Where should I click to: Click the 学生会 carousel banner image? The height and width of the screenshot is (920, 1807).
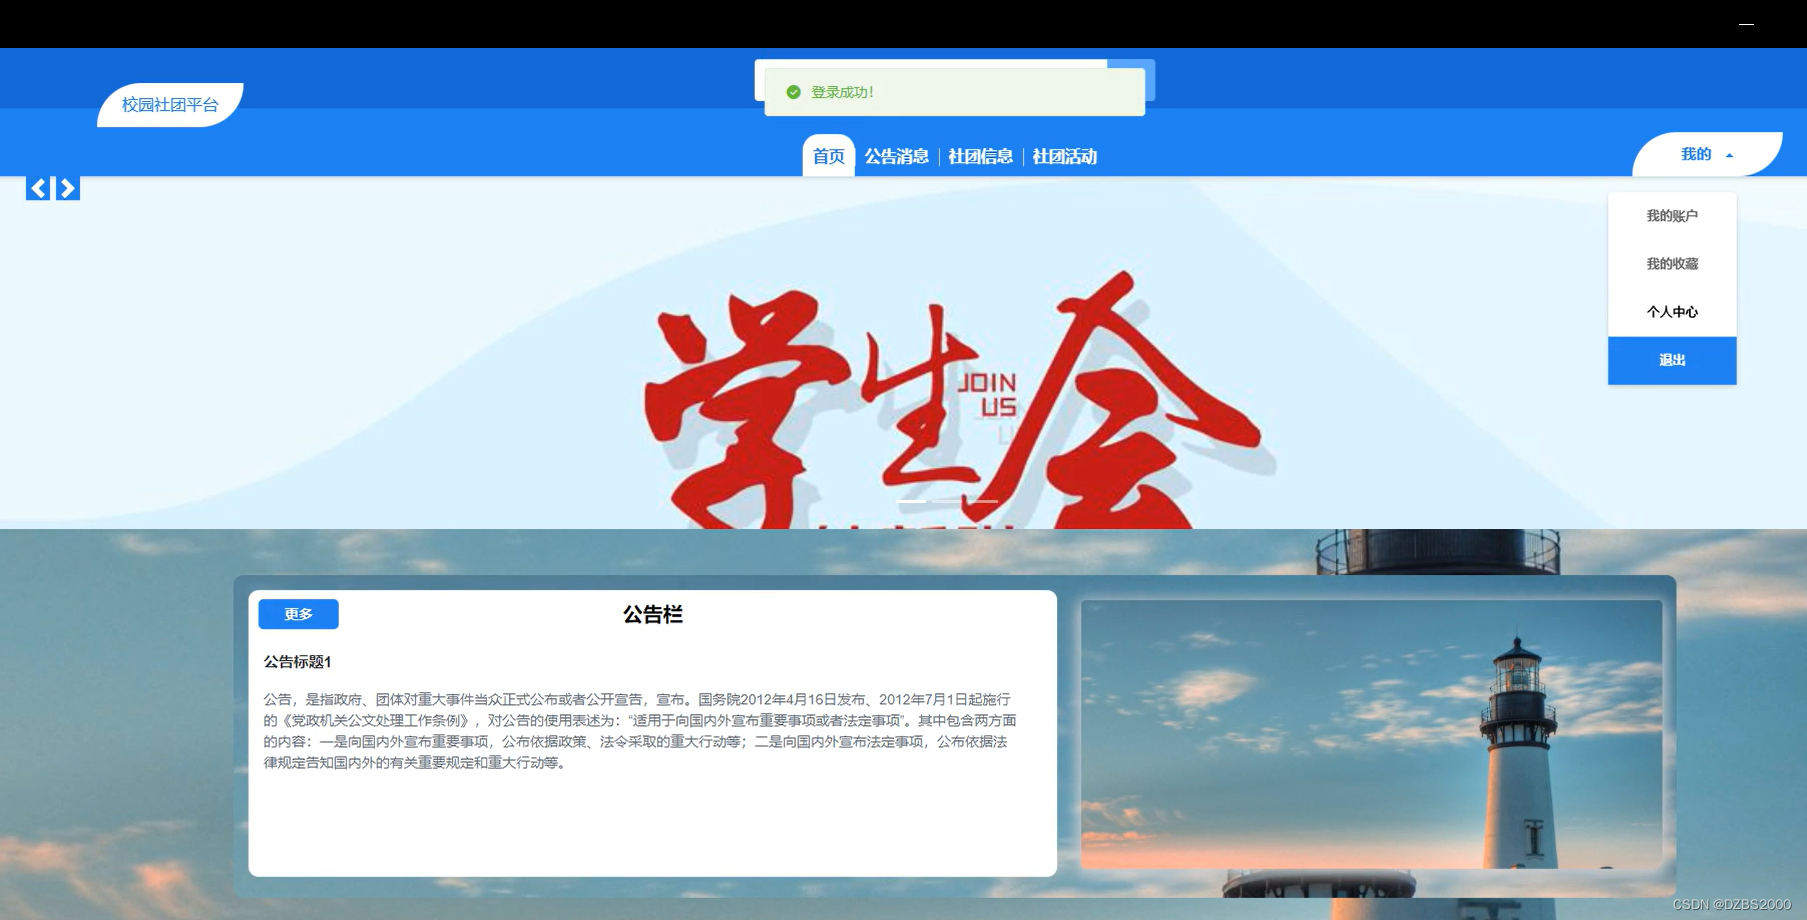pyautogui.click(x=903, y=353)
